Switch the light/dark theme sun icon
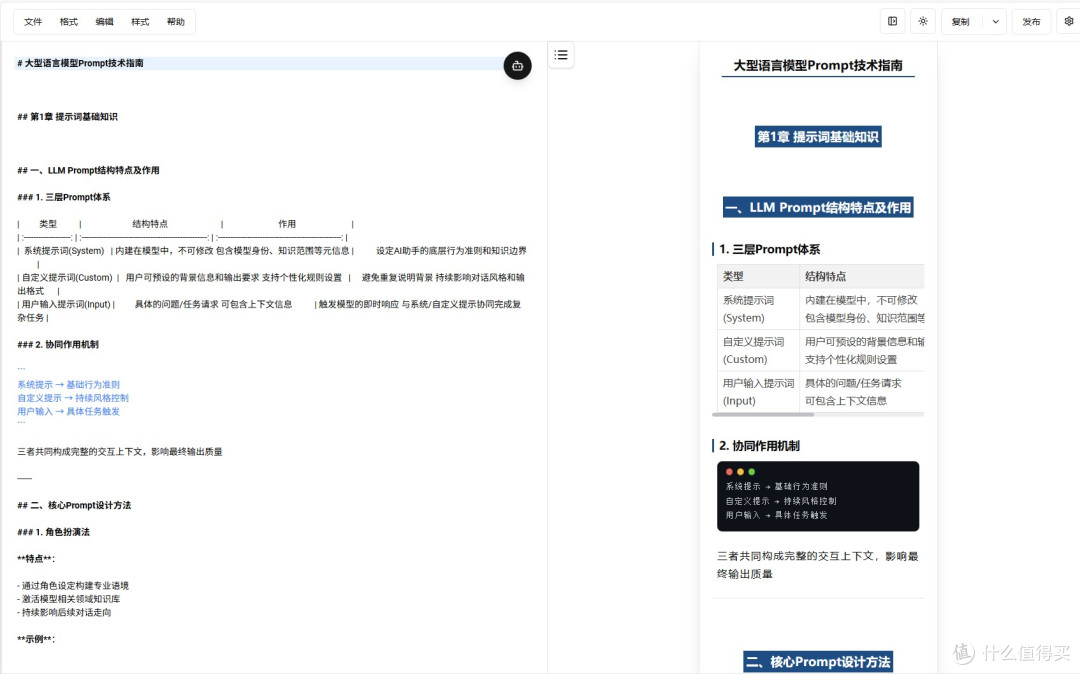Screen dimensions: 1080x675 coord(923,21)
